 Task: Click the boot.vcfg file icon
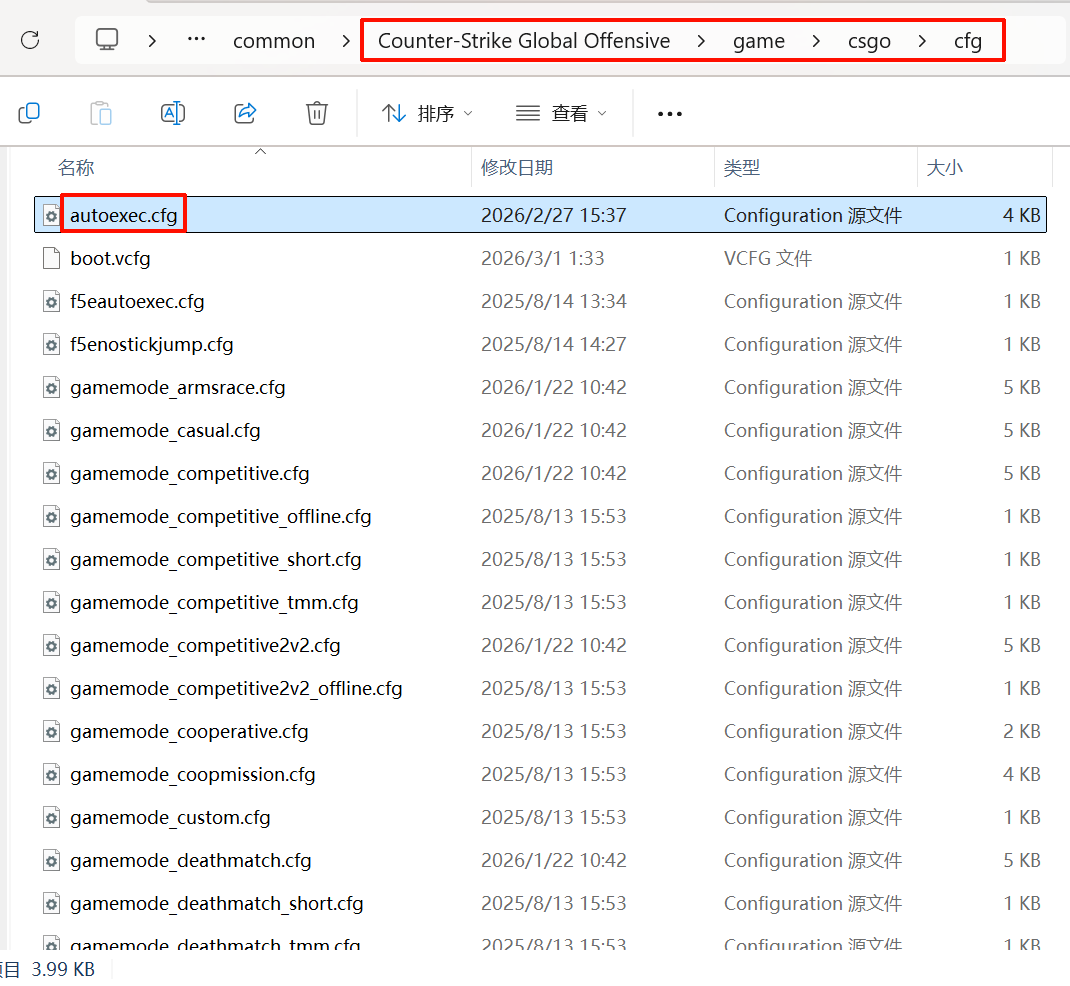(51, 259)
